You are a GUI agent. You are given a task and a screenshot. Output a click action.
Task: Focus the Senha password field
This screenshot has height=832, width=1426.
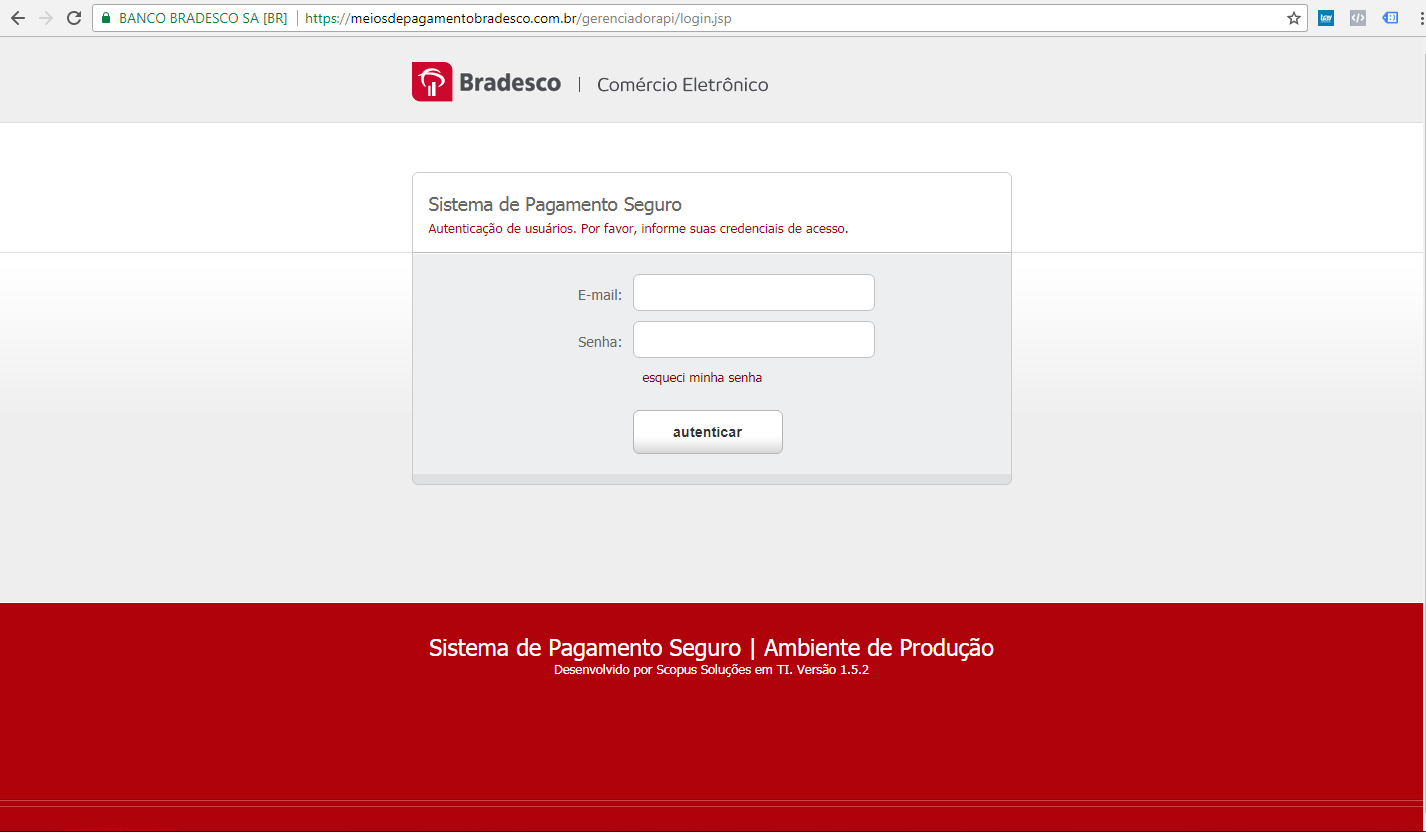(x=754, y=340)
